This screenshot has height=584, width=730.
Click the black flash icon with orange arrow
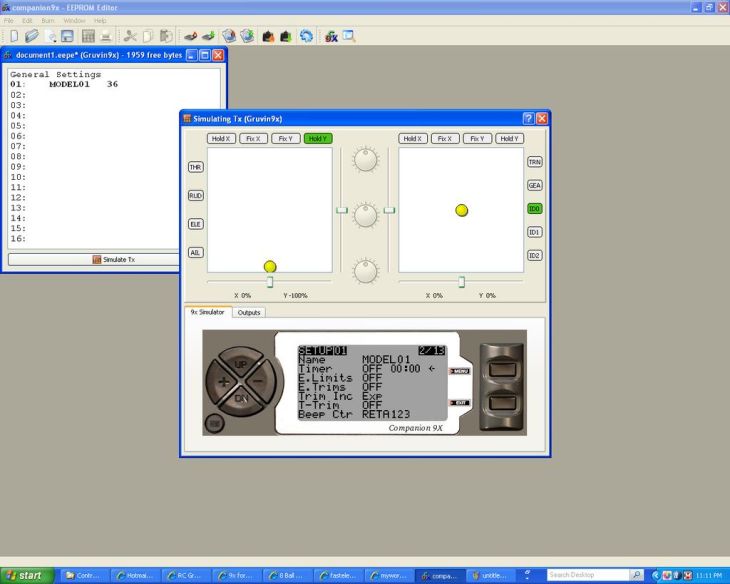point(268,36)
